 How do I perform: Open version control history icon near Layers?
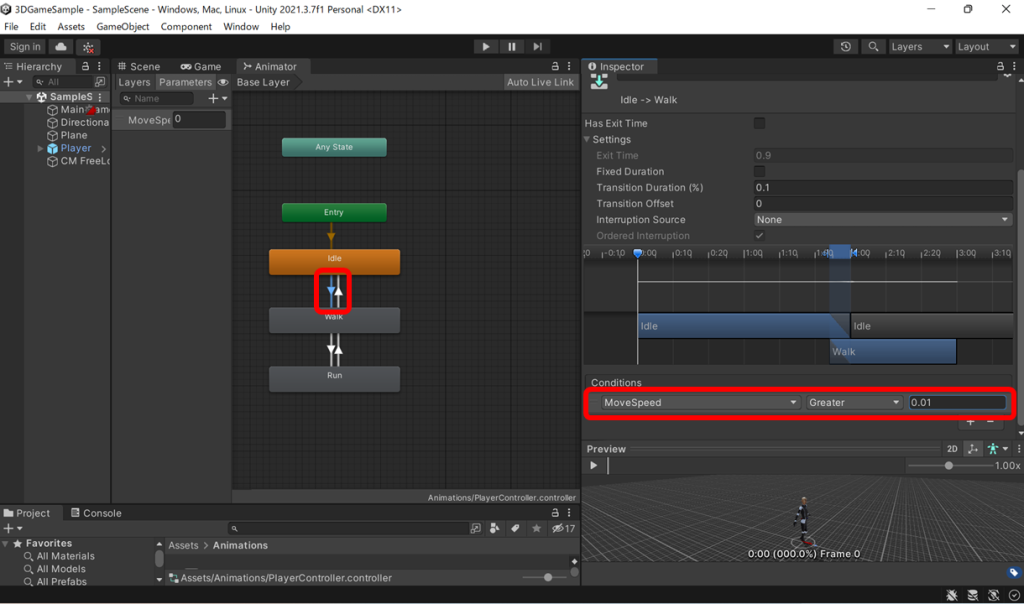coord(847,46)
